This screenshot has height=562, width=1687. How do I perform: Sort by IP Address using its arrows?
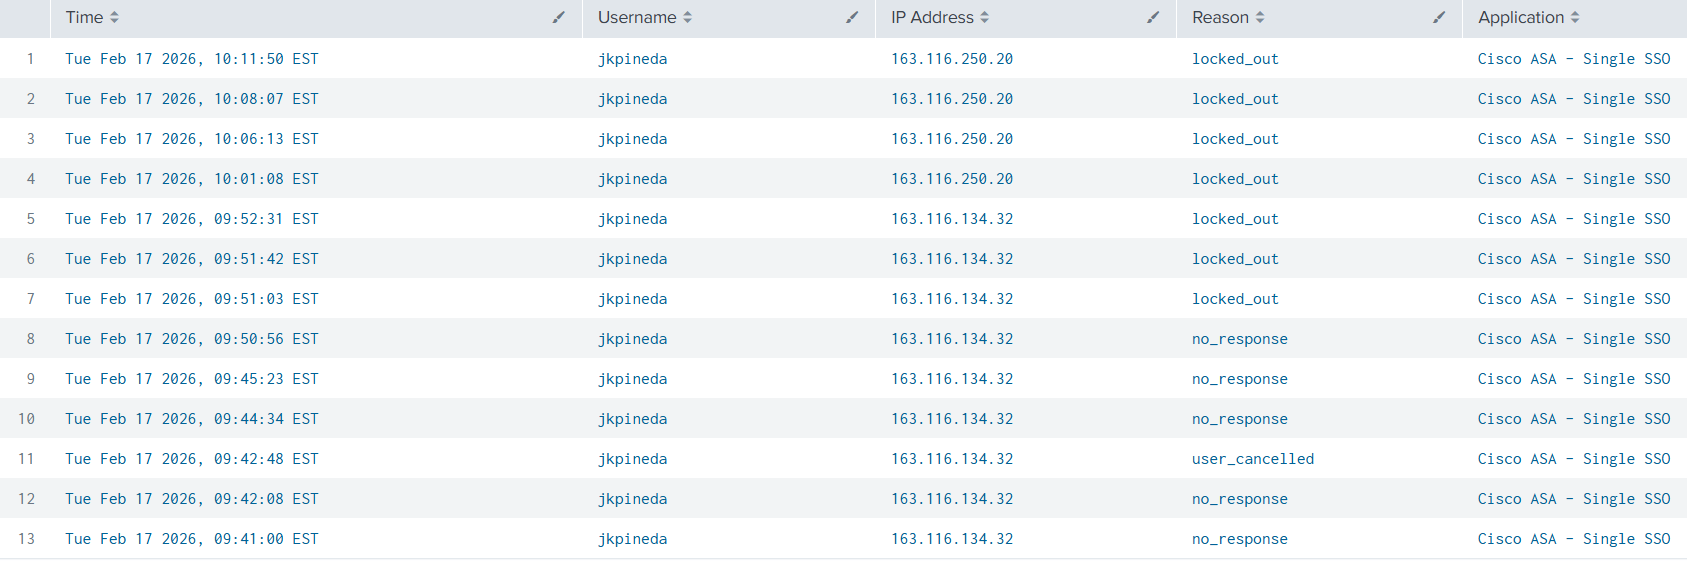985,18
